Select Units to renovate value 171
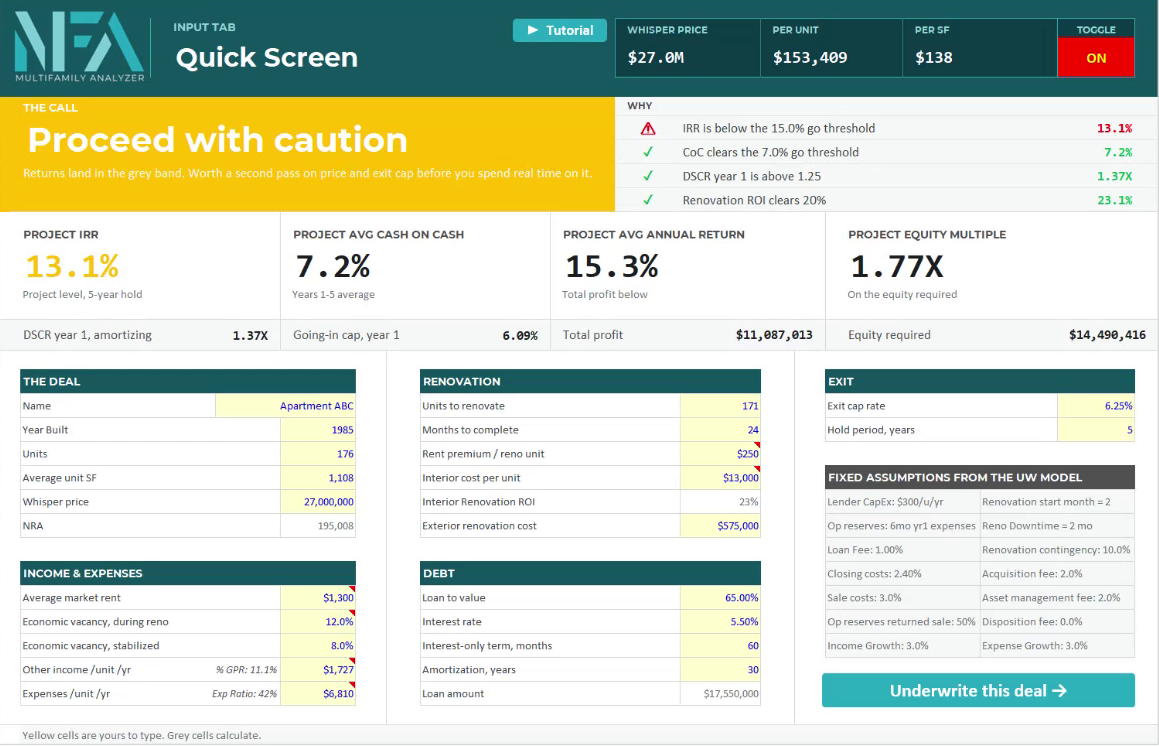Screen dimensions: 1159x746 coord(720,406)
